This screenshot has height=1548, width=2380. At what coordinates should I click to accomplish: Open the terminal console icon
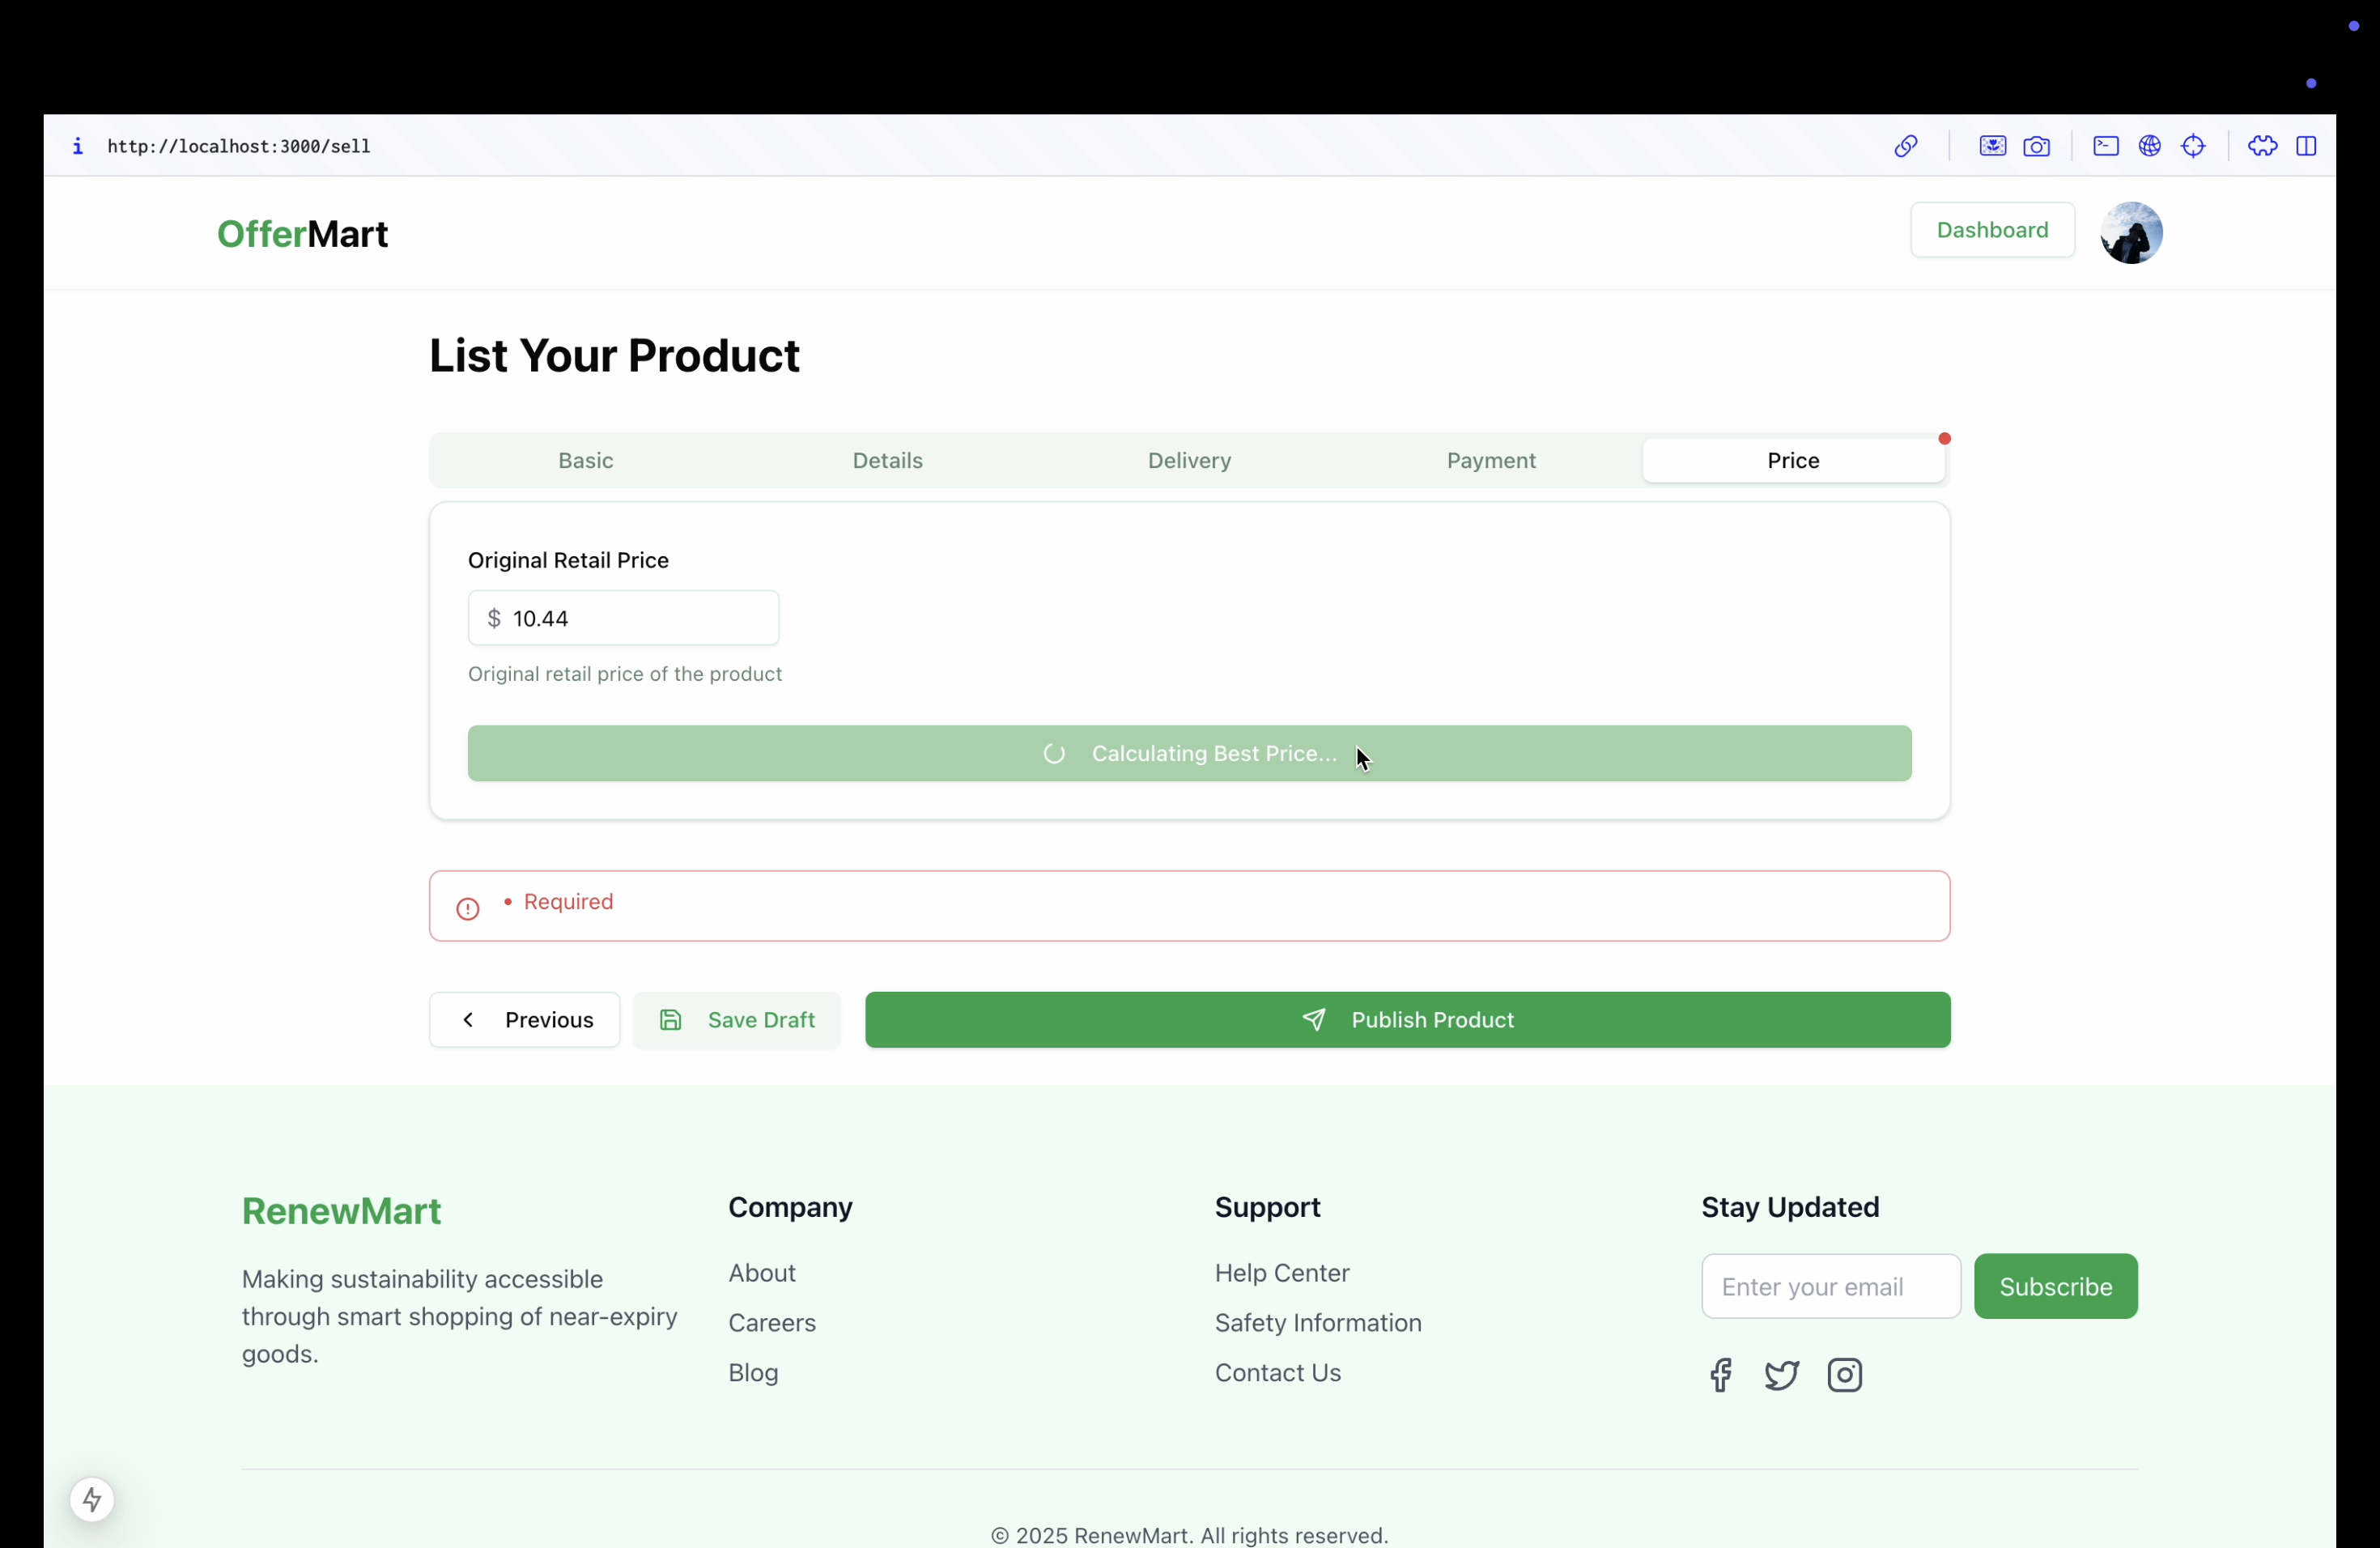tap(2105, 146)
